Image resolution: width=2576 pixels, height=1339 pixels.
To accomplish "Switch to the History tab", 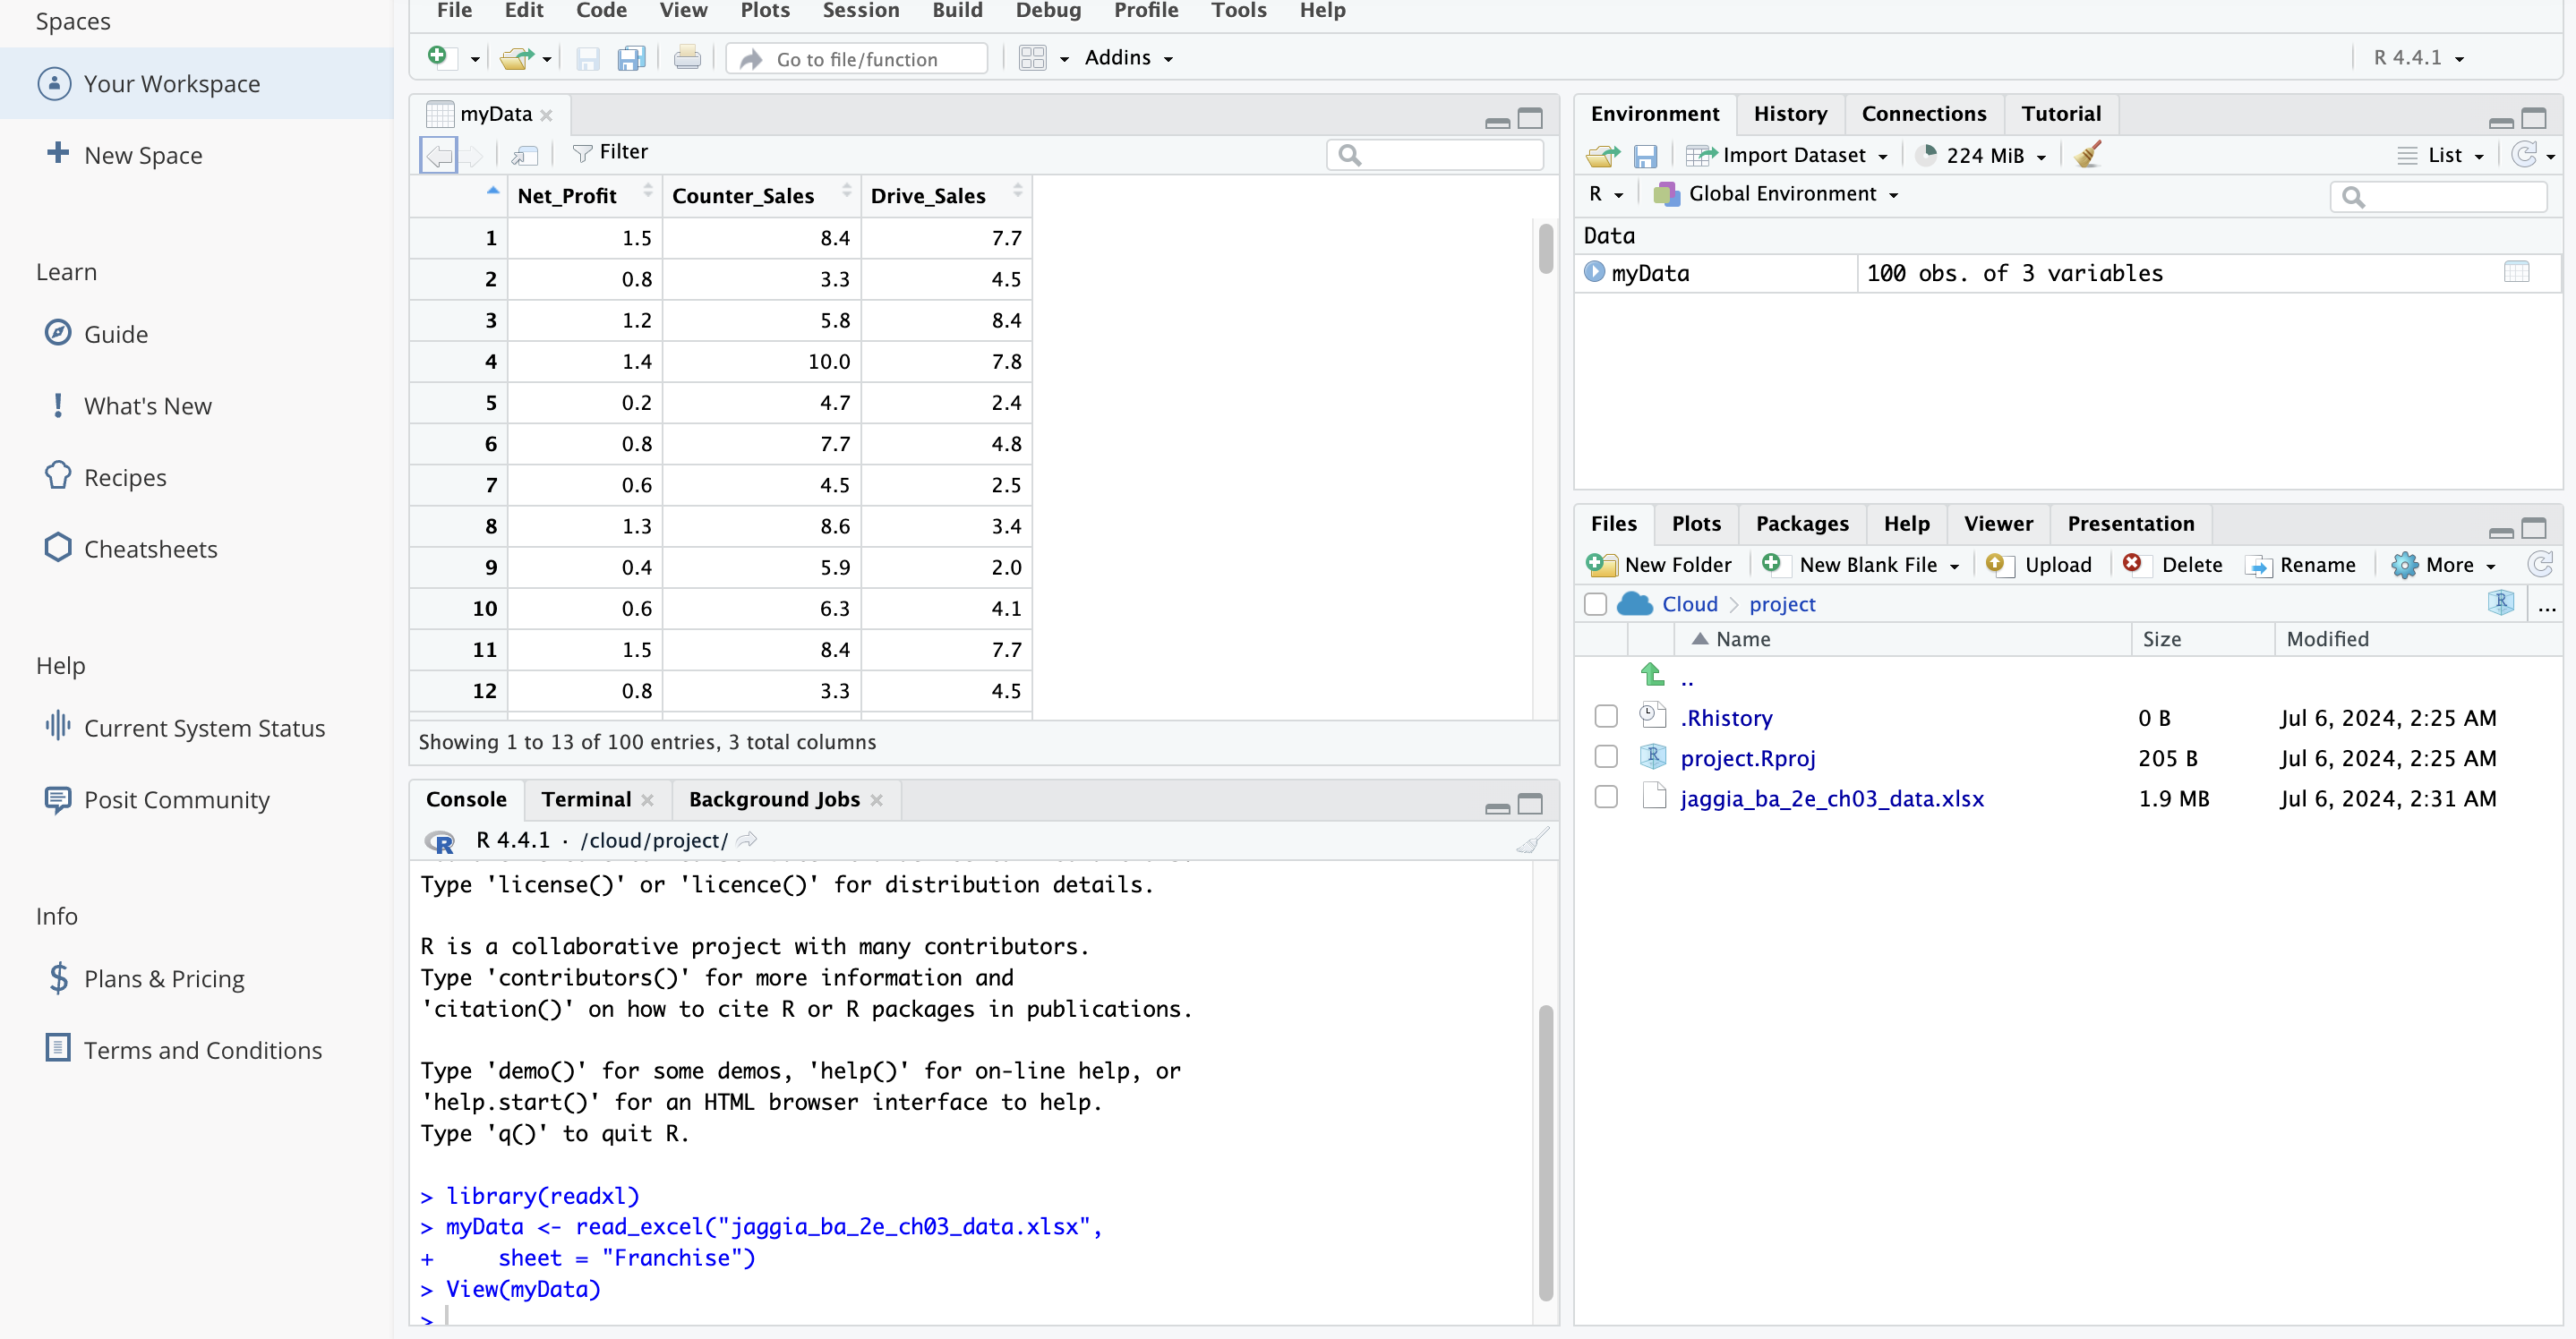I will point(1790,114).
